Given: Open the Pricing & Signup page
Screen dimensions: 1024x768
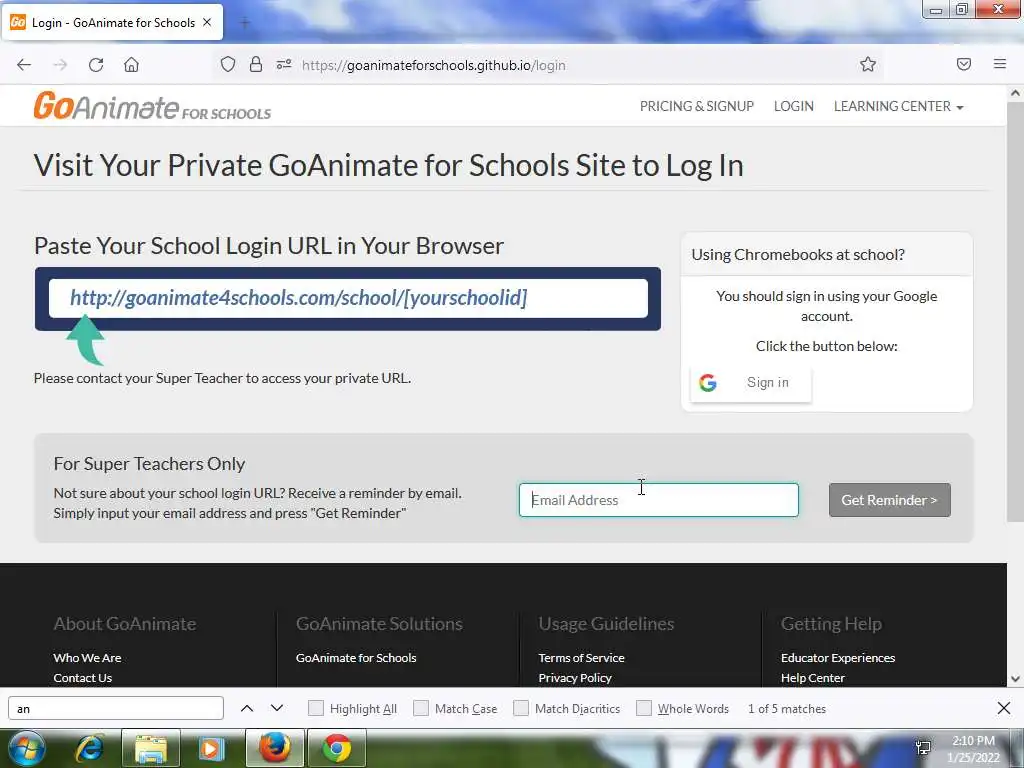Looking at the screenshot, I should point(696,106).
